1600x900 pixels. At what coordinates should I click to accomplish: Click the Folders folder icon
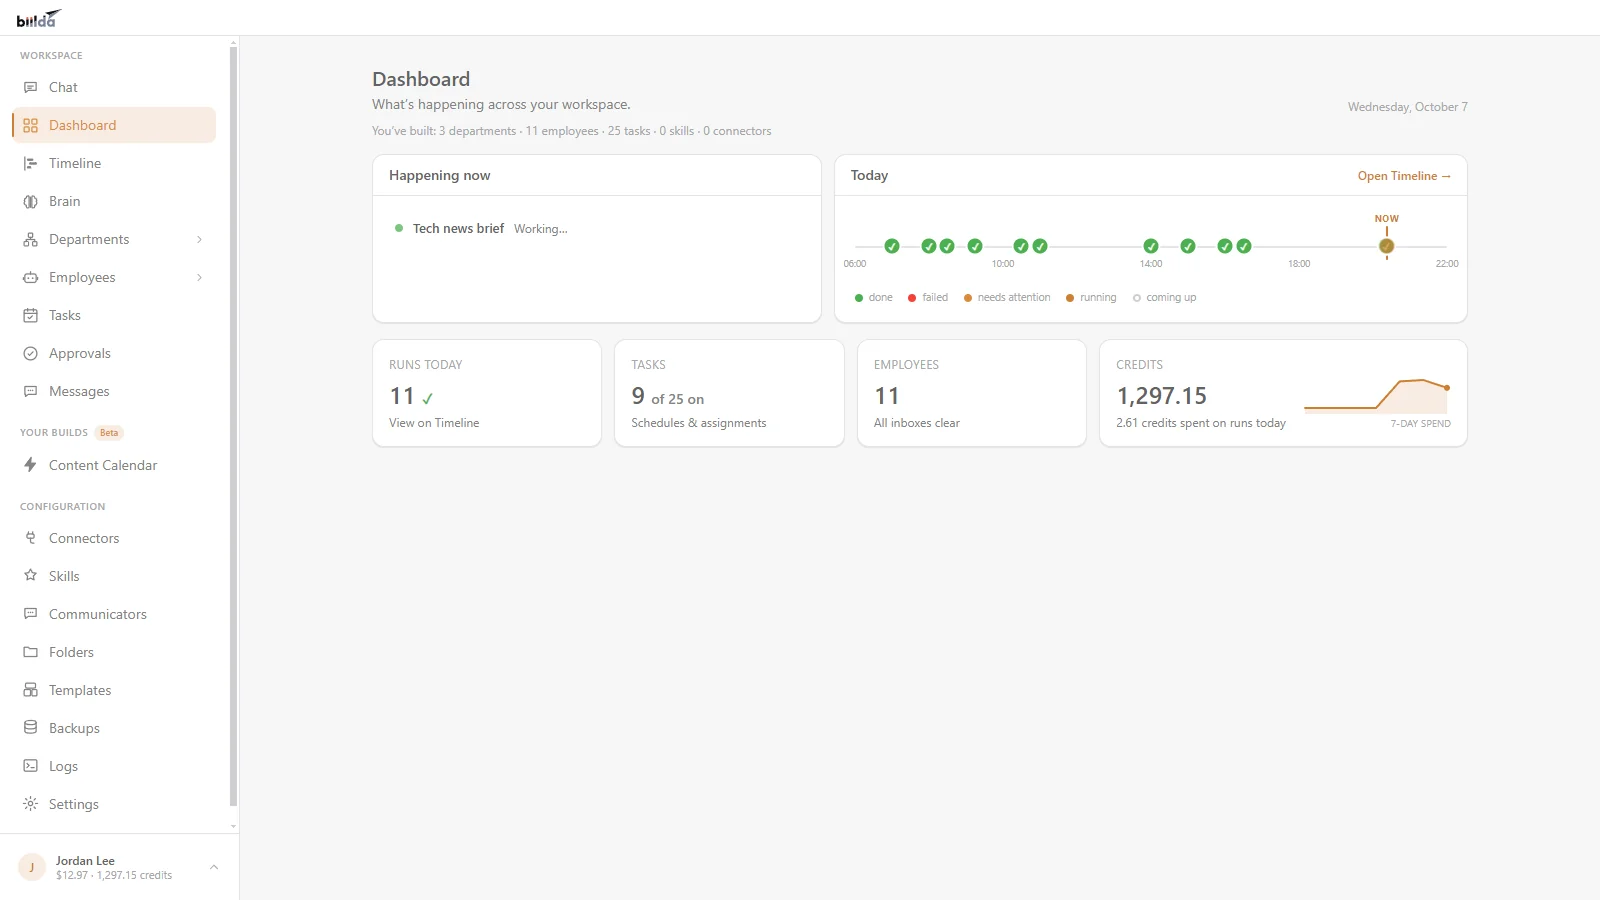click(31, 652)
